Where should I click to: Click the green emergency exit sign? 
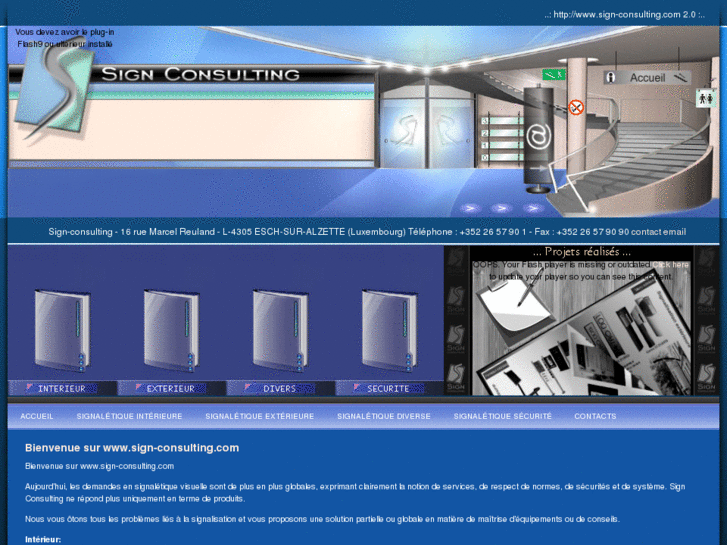pyautogui.click(x=554, y=74)
